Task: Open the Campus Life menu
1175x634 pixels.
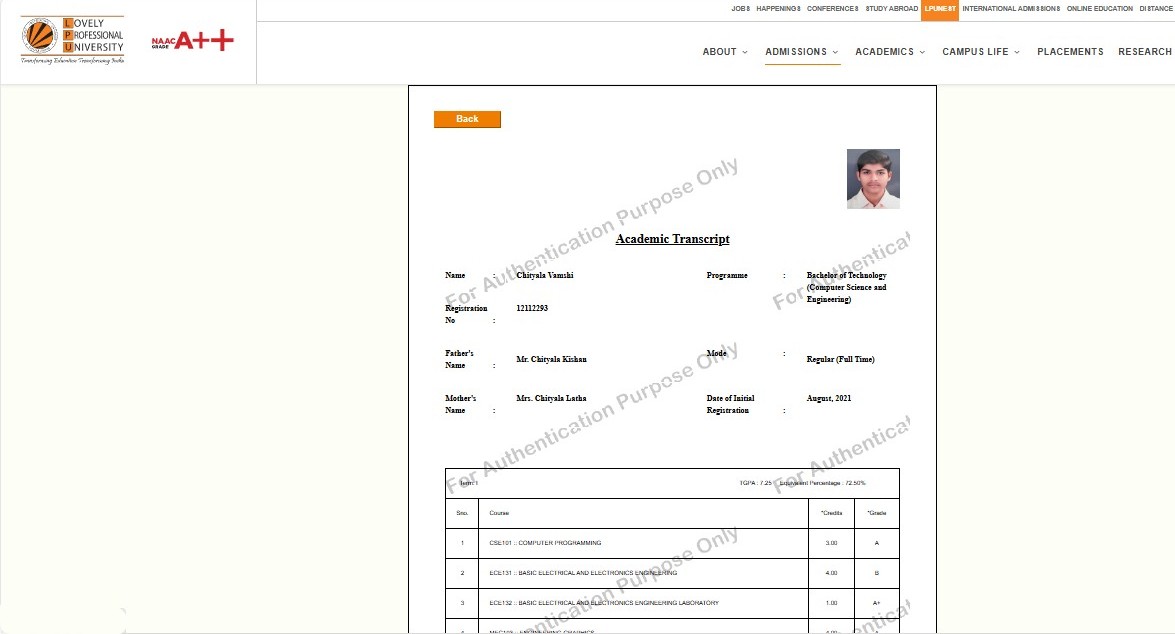Action: click(x=975, y=52)
